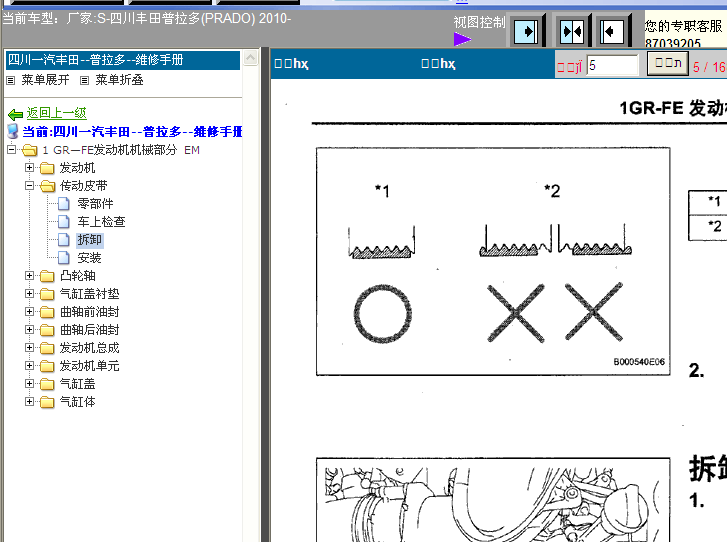Click the 气缸盖衬垫 folder icon
This screenshot has width=727, height=542.
(x=47, y=294)
